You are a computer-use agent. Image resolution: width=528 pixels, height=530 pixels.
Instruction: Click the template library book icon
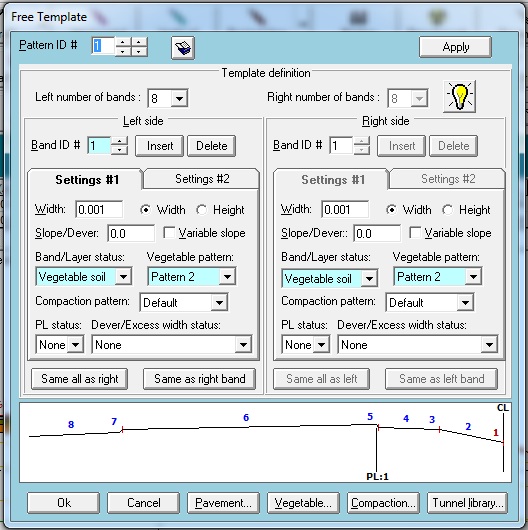pyautogui.click(x=183, y=48)
